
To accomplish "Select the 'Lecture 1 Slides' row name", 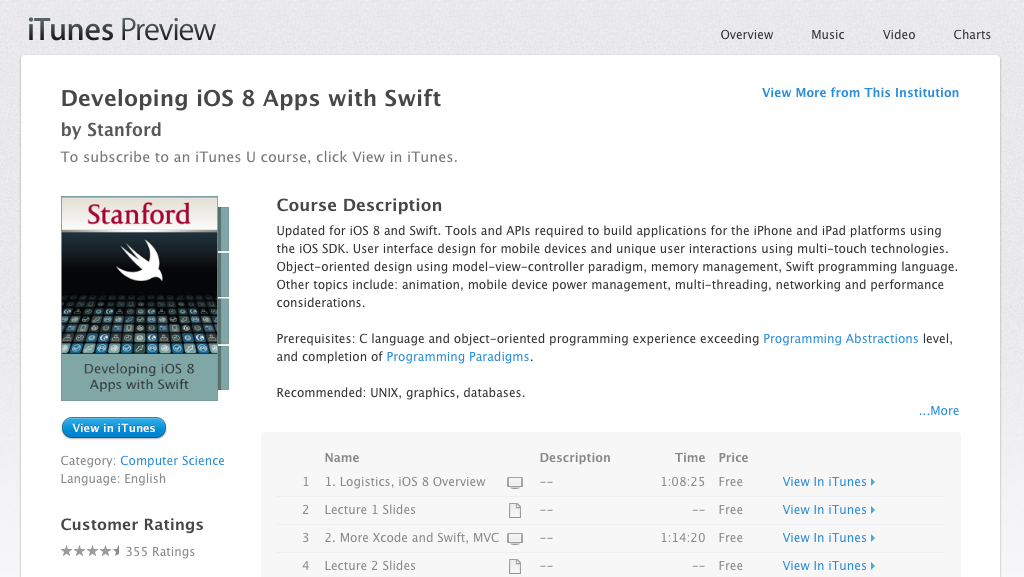I will (x=370, y=510).
